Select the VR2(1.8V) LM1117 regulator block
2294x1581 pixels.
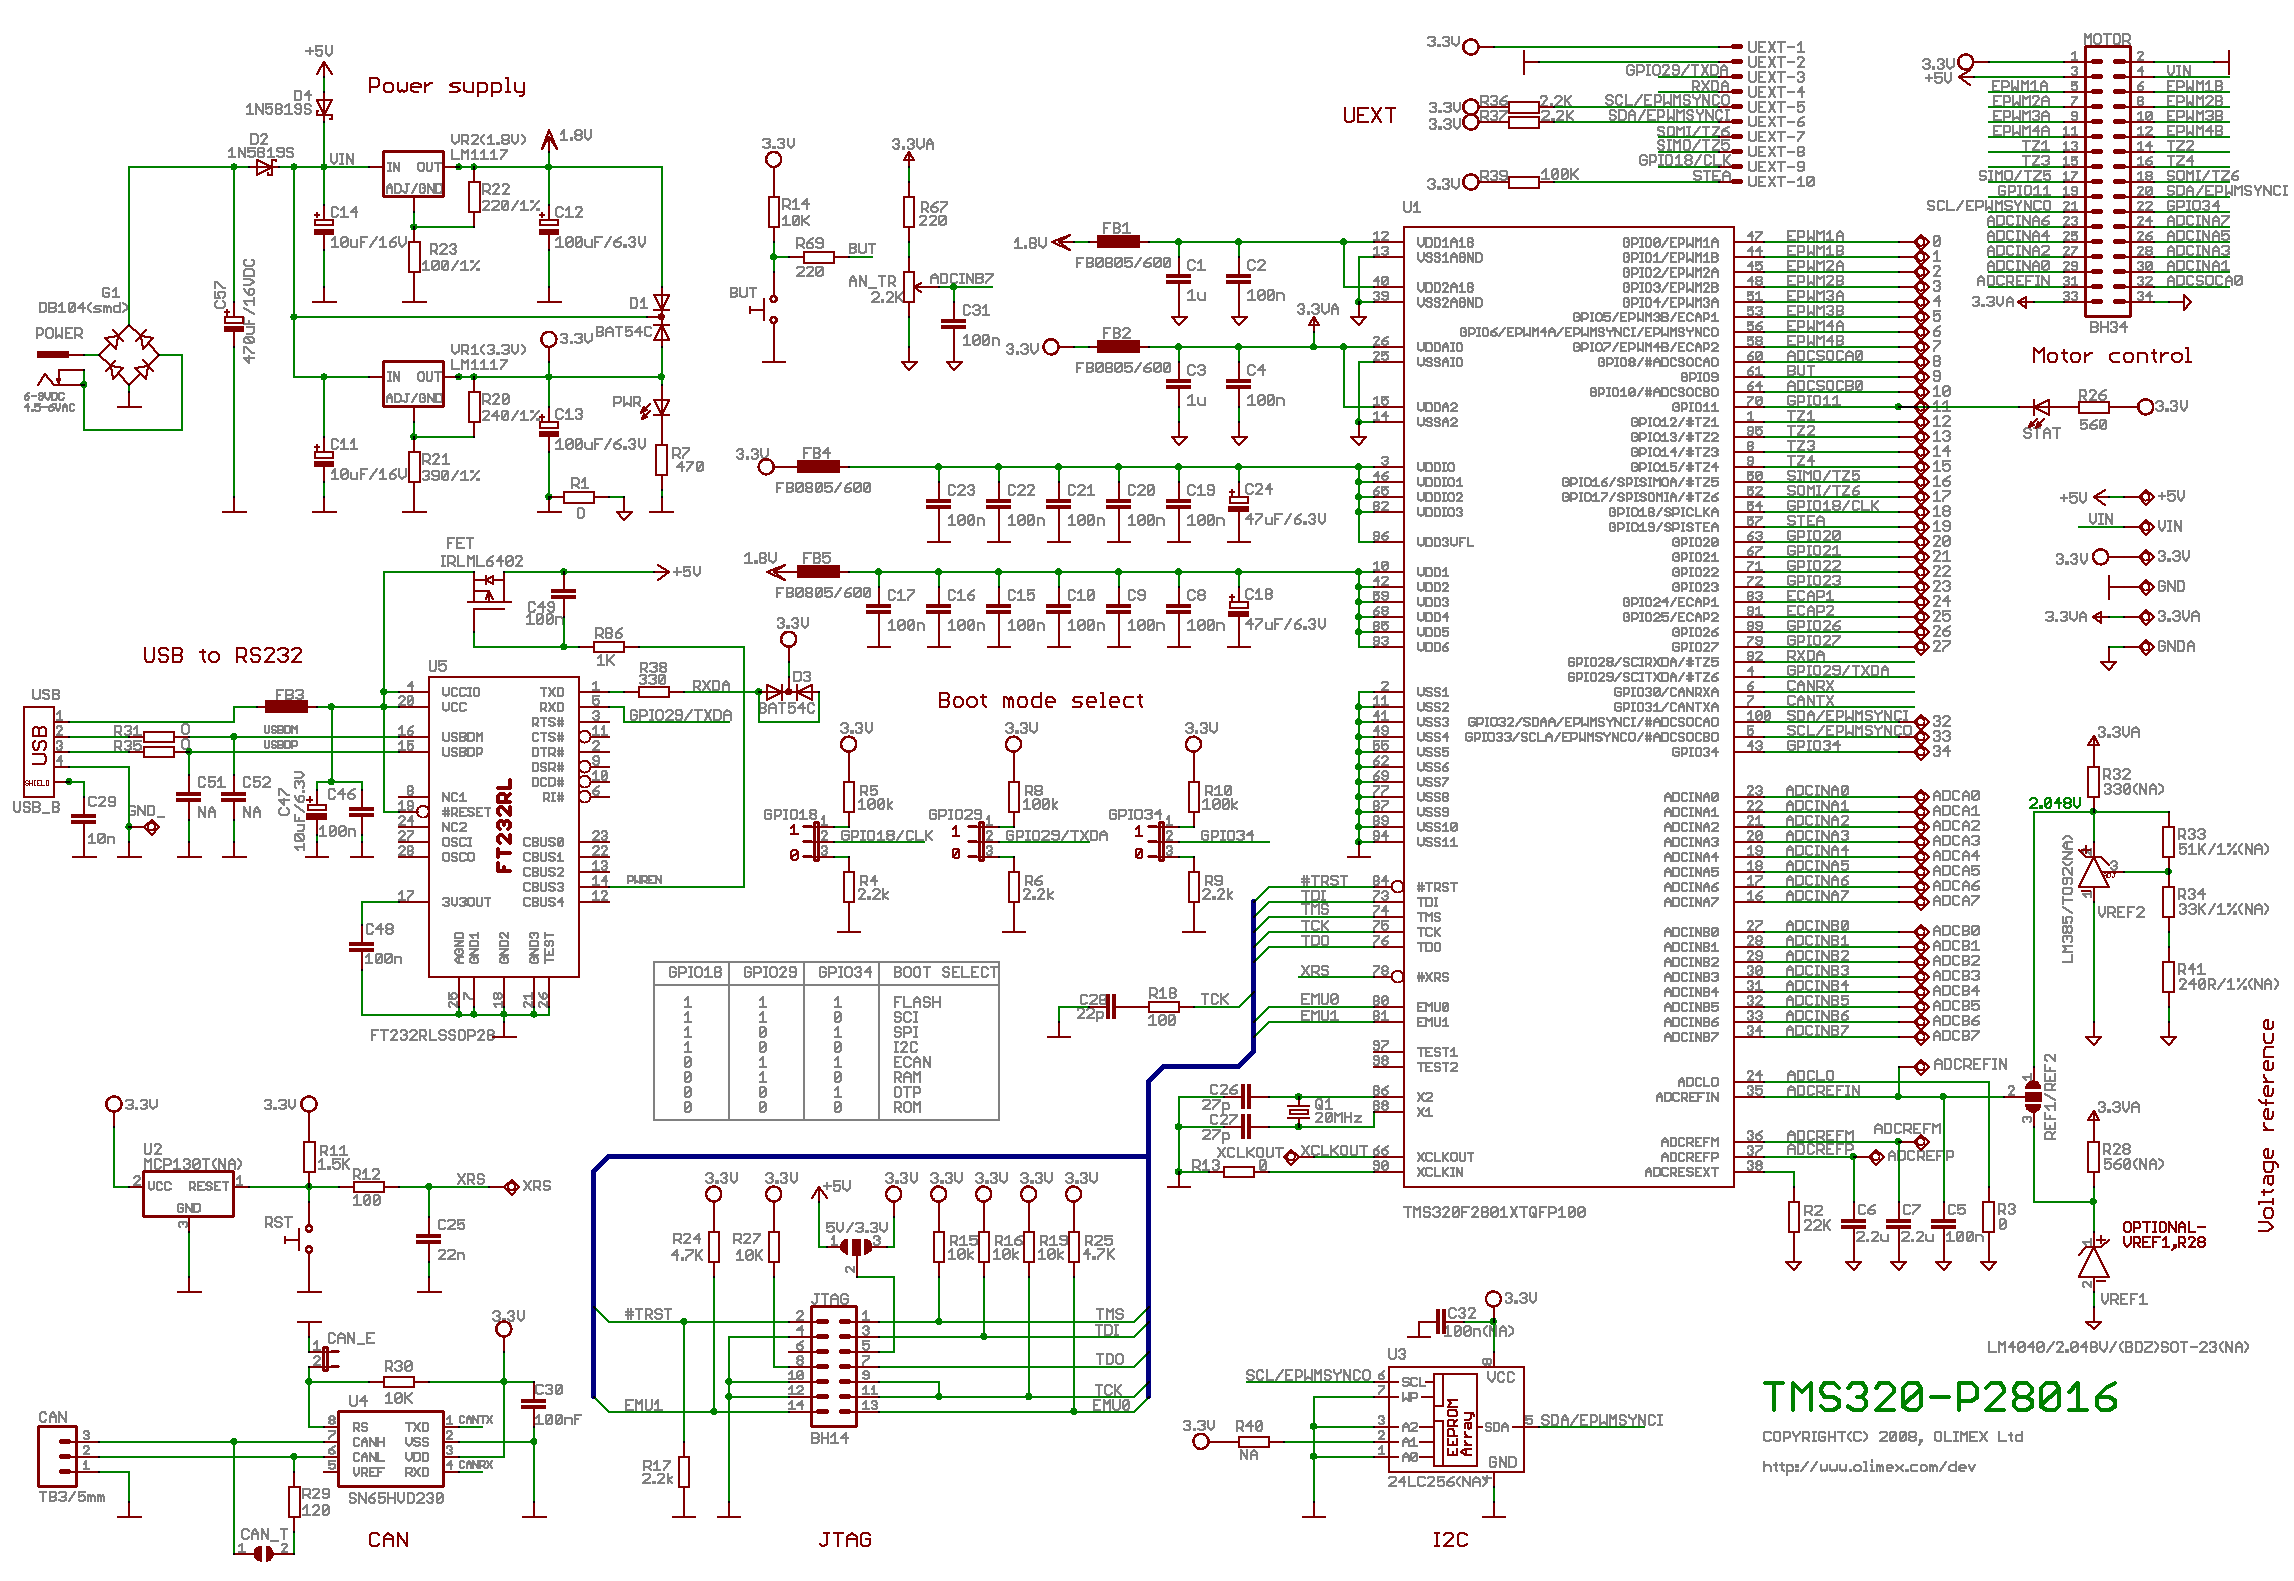click(414, 175)
